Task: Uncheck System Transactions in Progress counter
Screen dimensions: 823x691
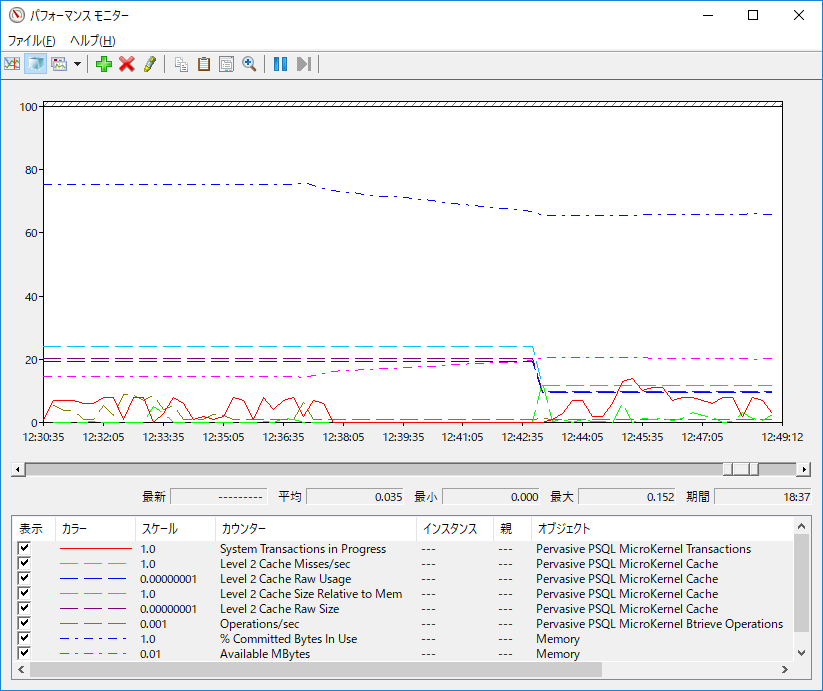Action: (25, 549)
